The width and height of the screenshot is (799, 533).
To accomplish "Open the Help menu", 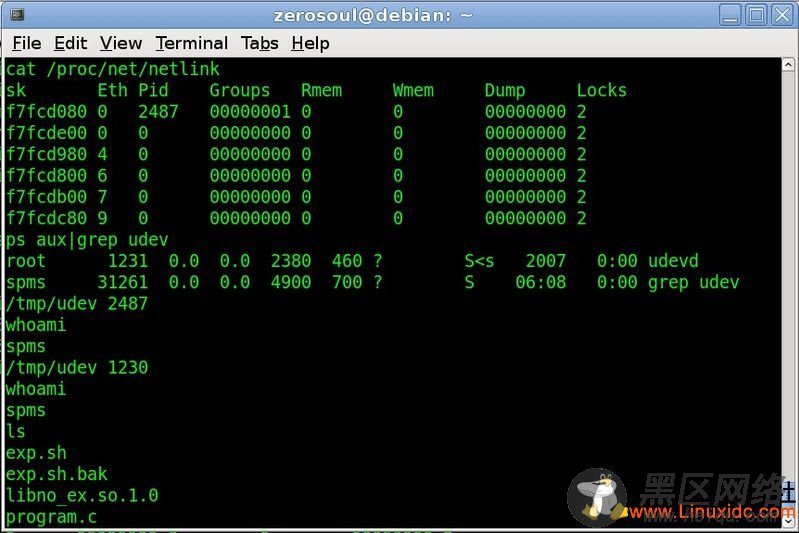I will (310, 43).
